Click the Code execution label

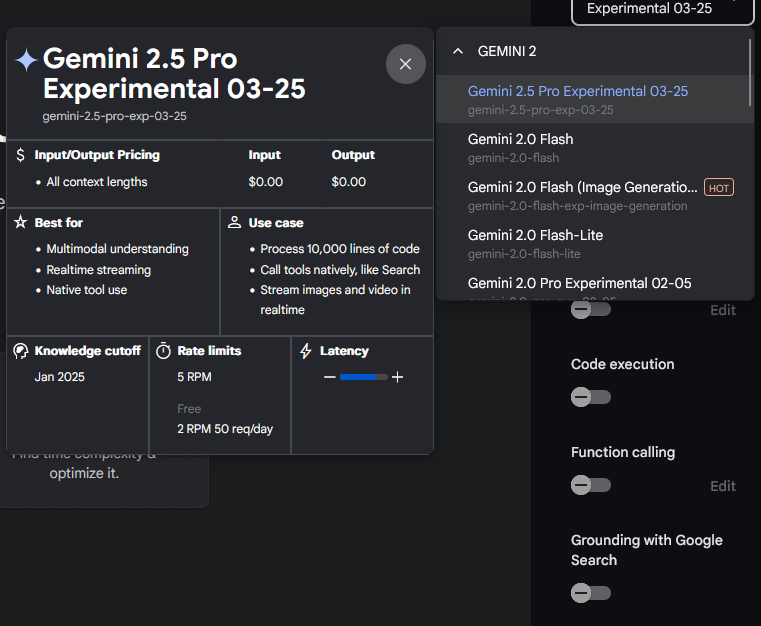click(623, 364)
